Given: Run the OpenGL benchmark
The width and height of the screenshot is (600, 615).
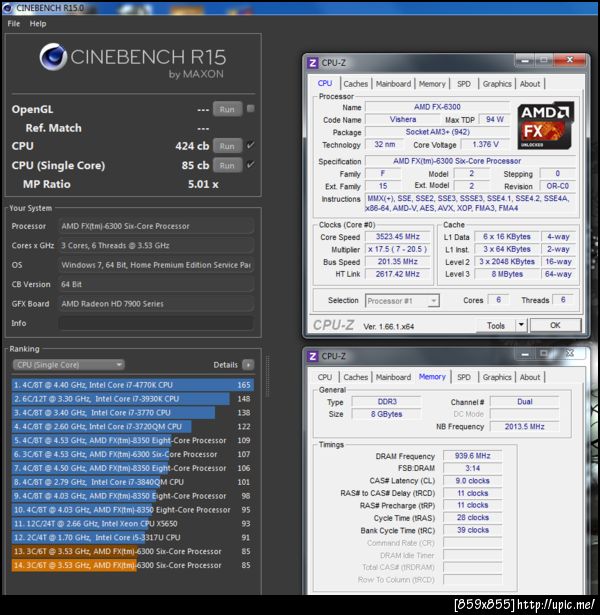Looking at the screenshot, I should pyautogui.click(x=227, y=109).
